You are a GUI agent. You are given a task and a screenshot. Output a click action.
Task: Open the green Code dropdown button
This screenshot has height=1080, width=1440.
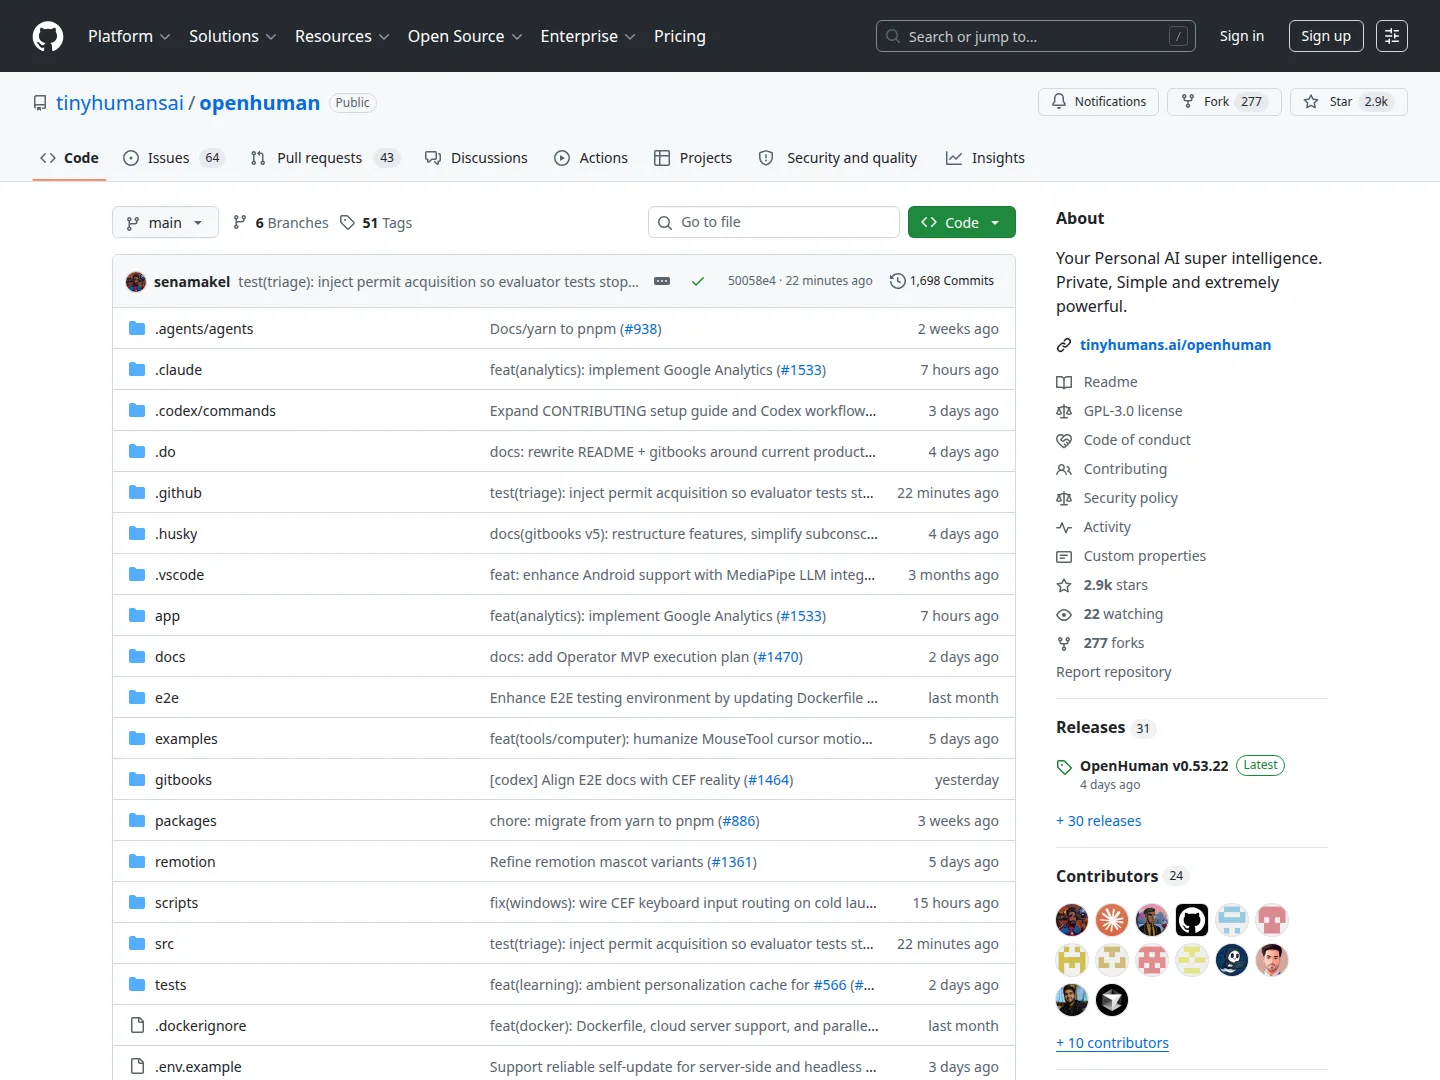pos(961,222)
